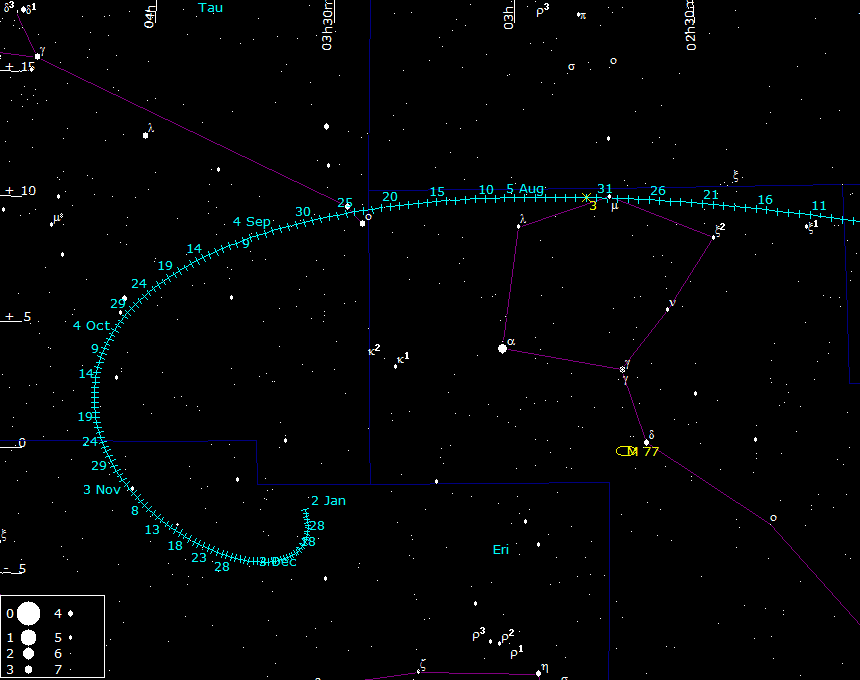Click the 4 Oct date marker
Screen dimensions: 860x680
click(x=92, y=326)
